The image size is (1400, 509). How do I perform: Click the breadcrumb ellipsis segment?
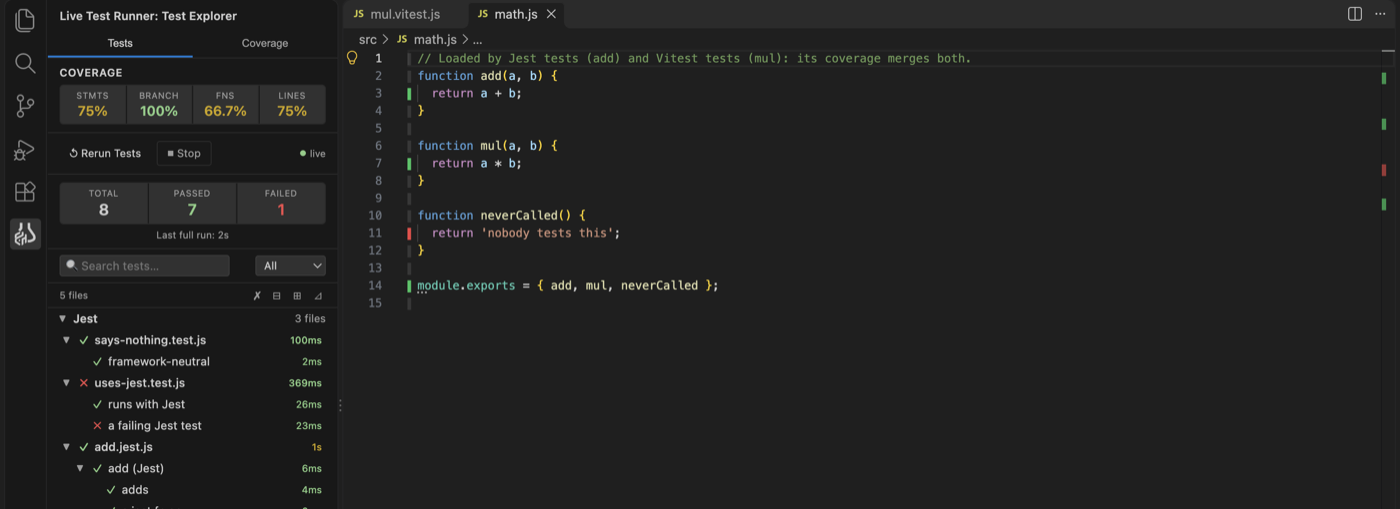[478, 39]
